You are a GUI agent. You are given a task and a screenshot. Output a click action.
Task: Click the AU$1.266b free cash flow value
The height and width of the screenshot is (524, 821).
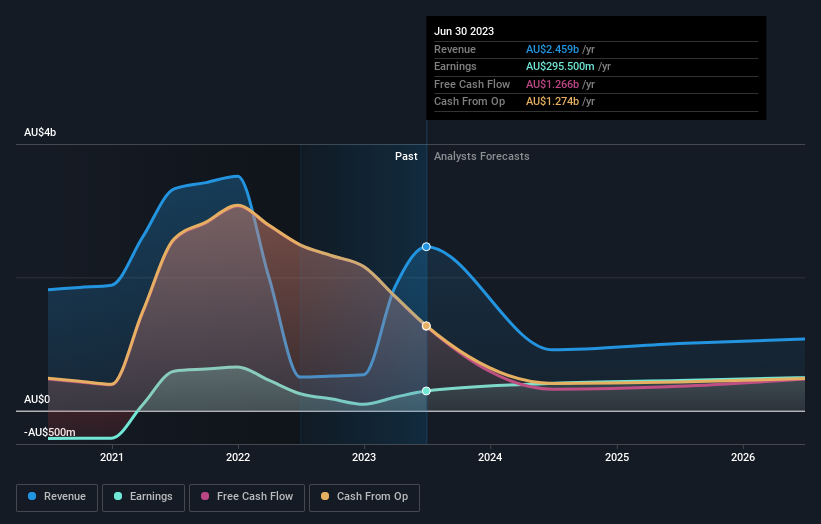coord(552,84)
